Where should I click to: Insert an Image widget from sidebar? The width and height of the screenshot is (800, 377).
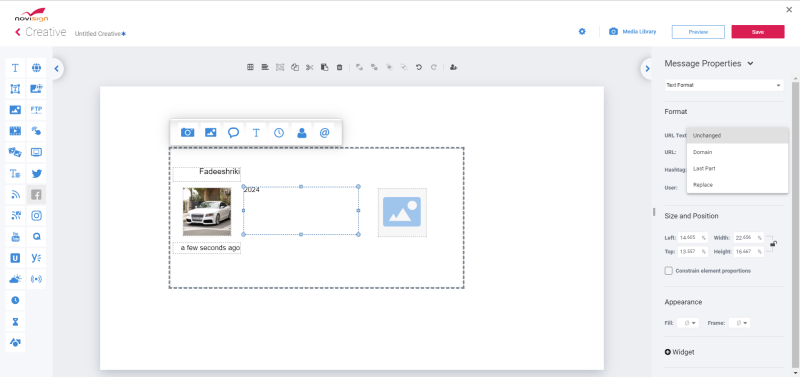(x=15, y=110)
